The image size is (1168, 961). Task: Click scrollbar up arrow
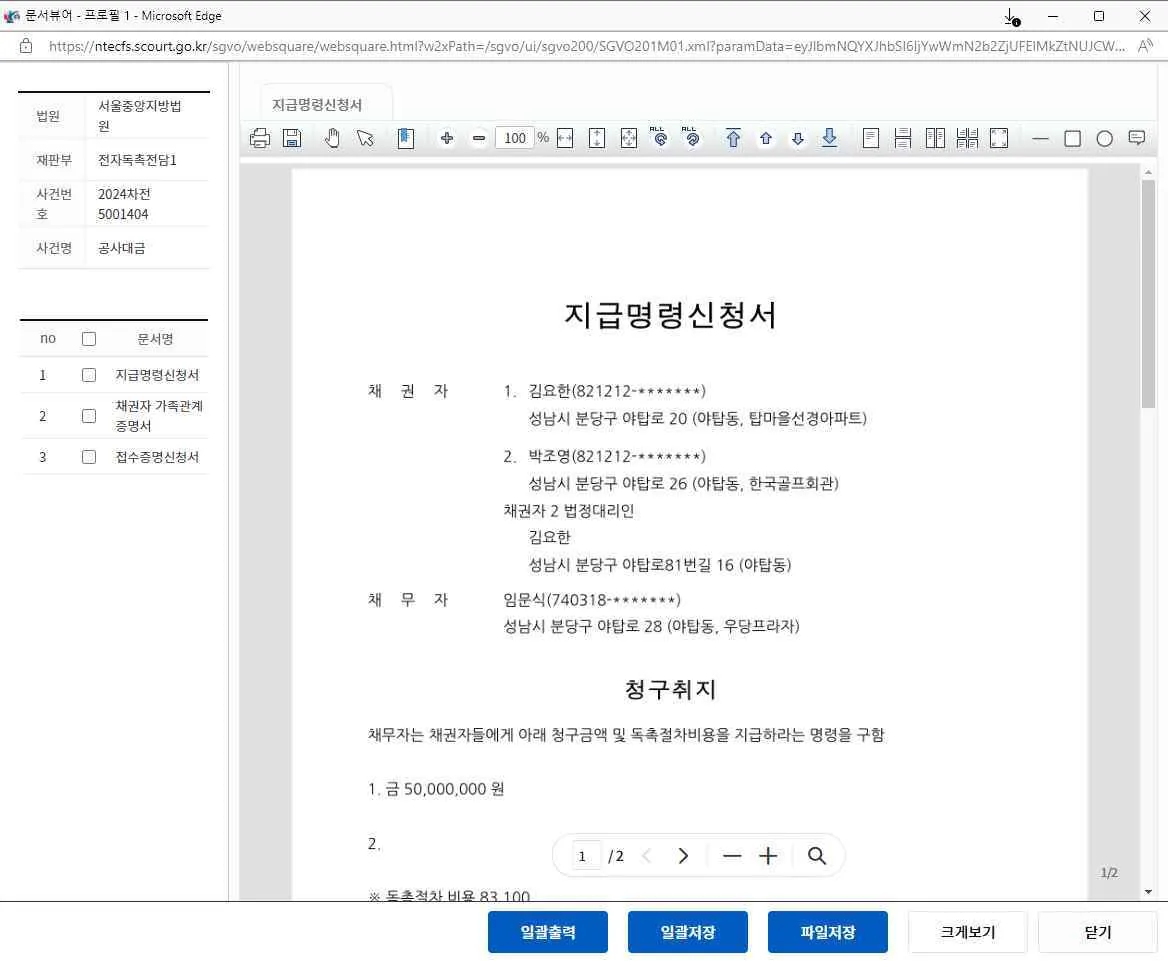tap(1148, 172)
